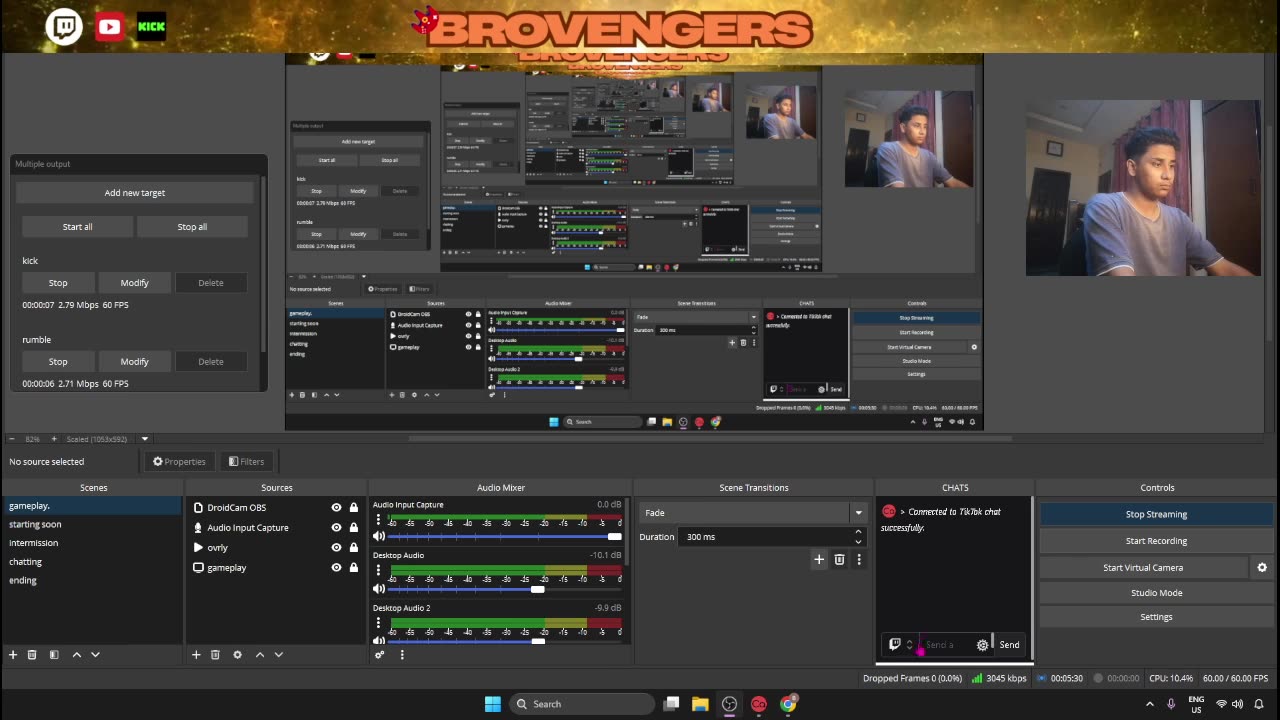
Task: Select the gameplay. scene
Action: coord(93,506)
